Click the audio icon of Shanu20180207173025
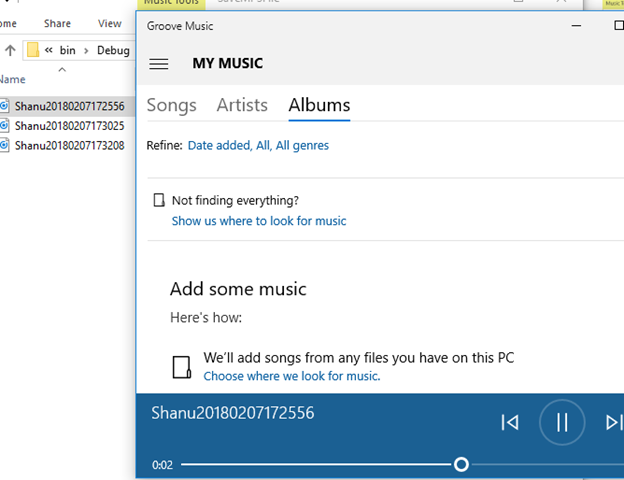Screen dimensions: 624x480 [4, 126]
